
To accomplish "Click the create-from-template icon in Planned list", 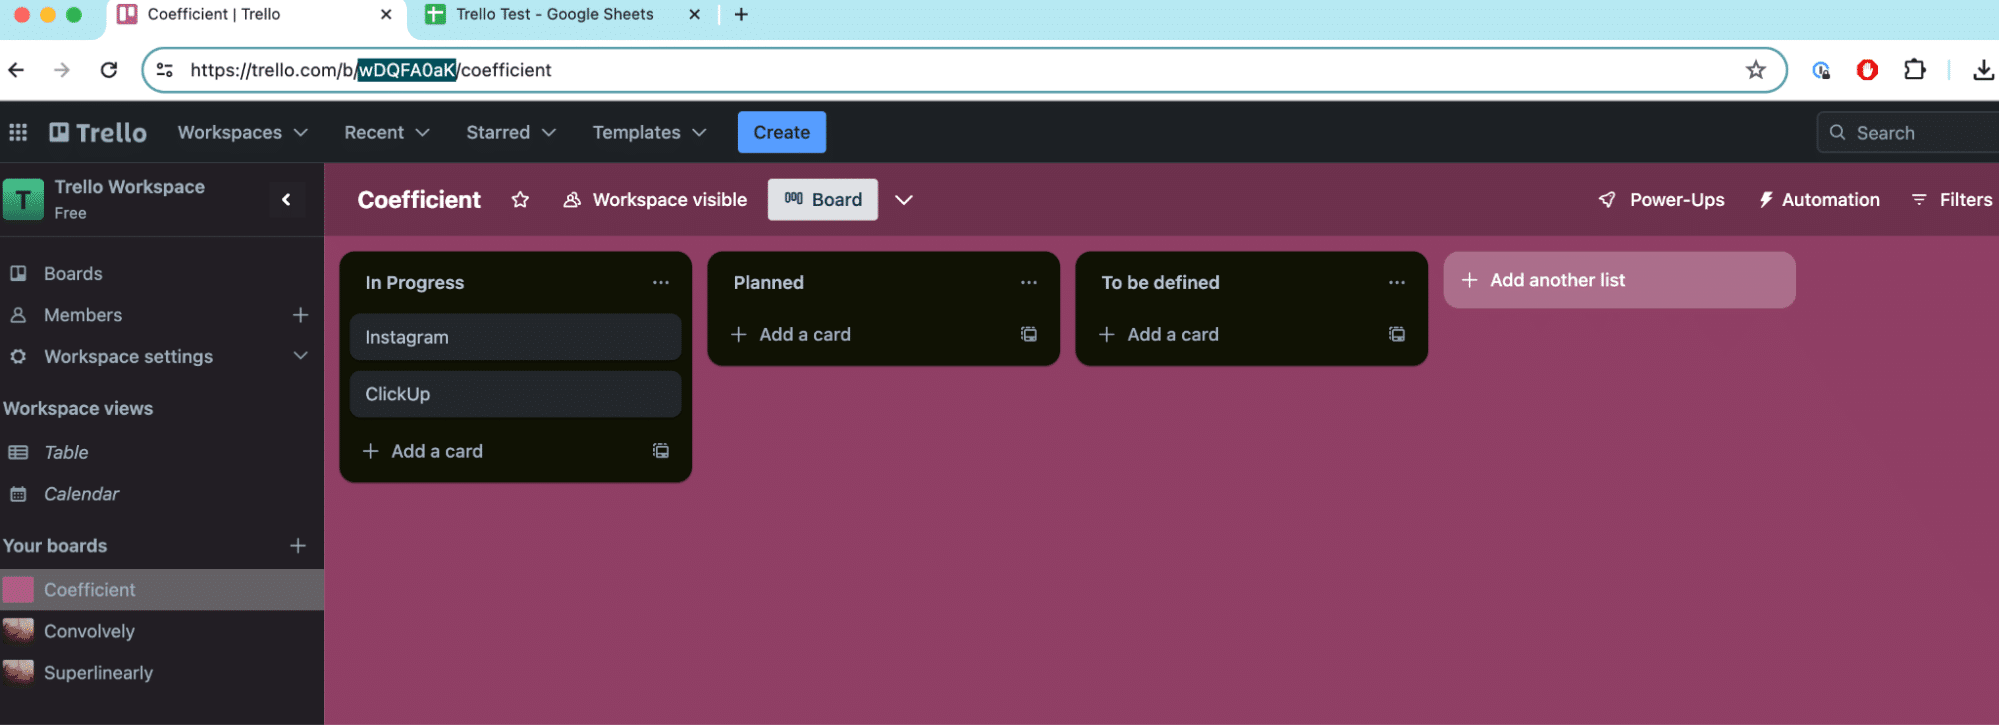I will point(1028,334).
